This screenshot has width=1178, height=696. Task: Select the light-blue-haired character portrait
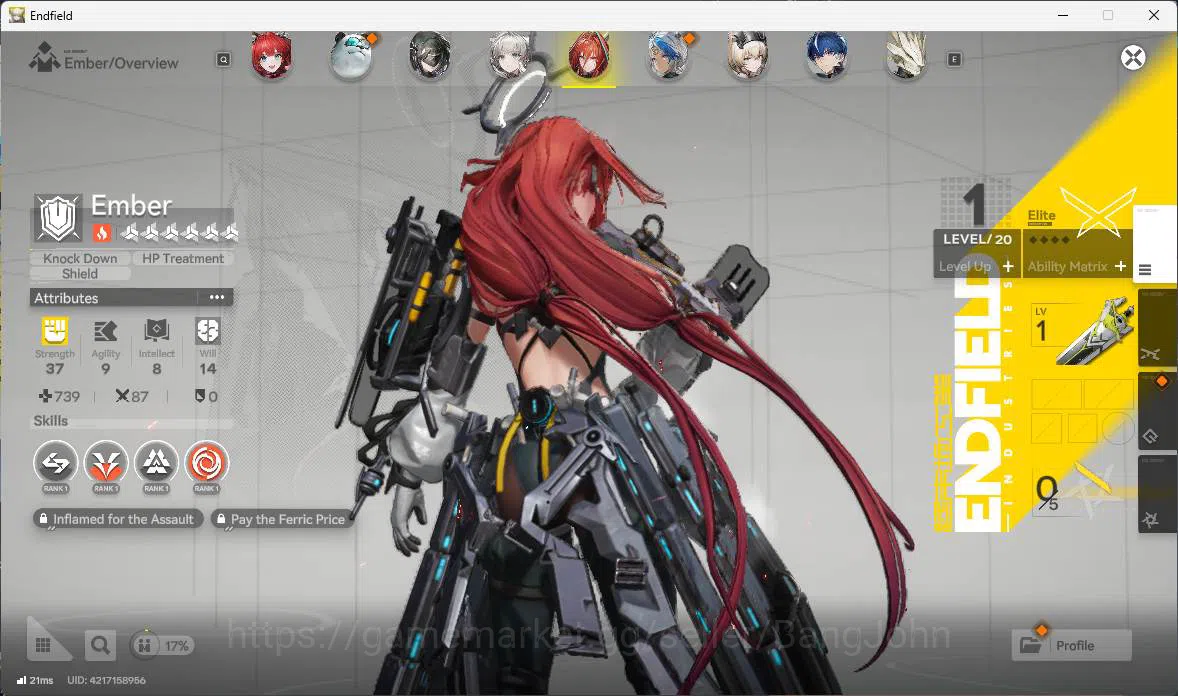(668, 56)
